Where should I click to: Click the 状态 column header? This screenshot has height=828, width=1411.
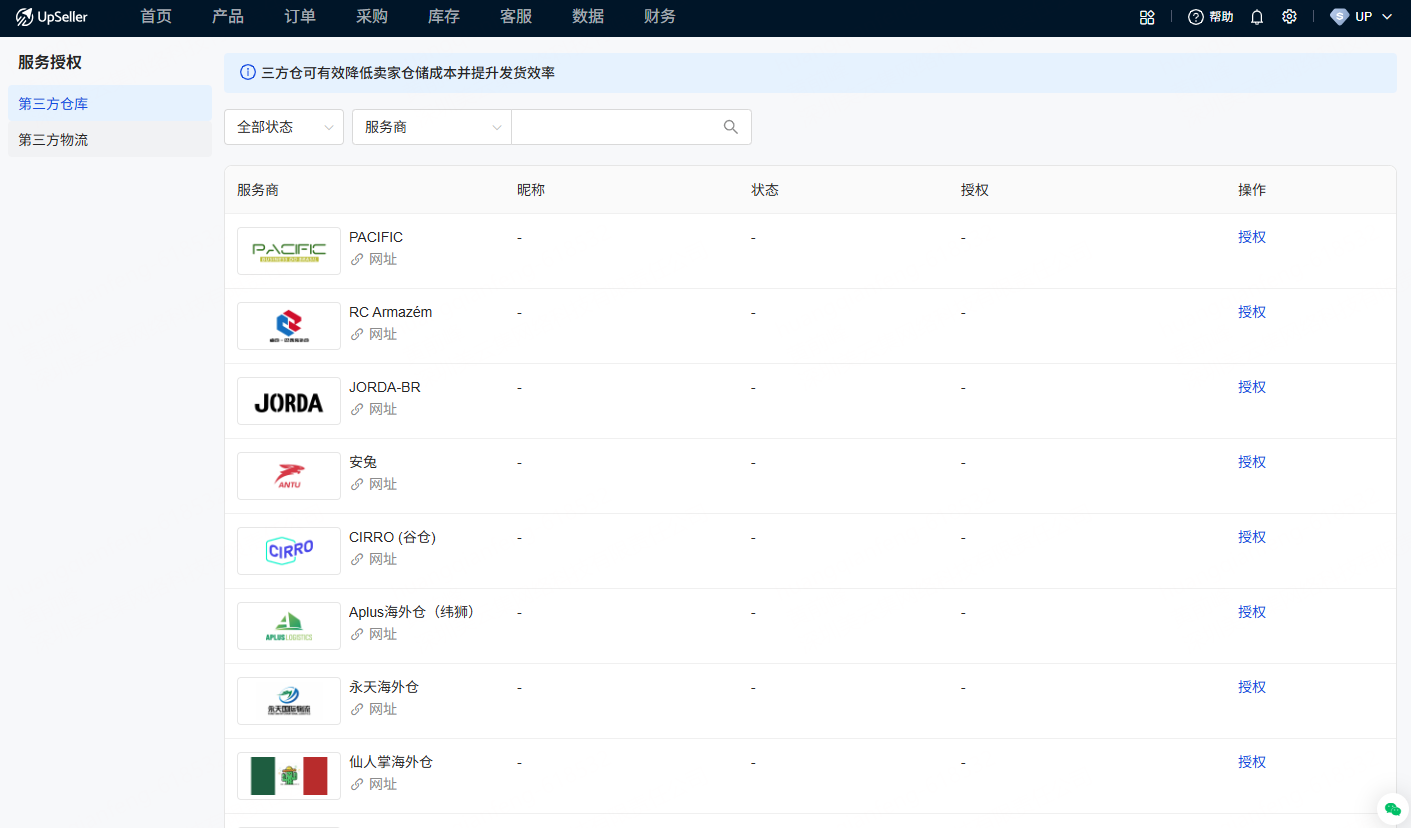point(765,190)
